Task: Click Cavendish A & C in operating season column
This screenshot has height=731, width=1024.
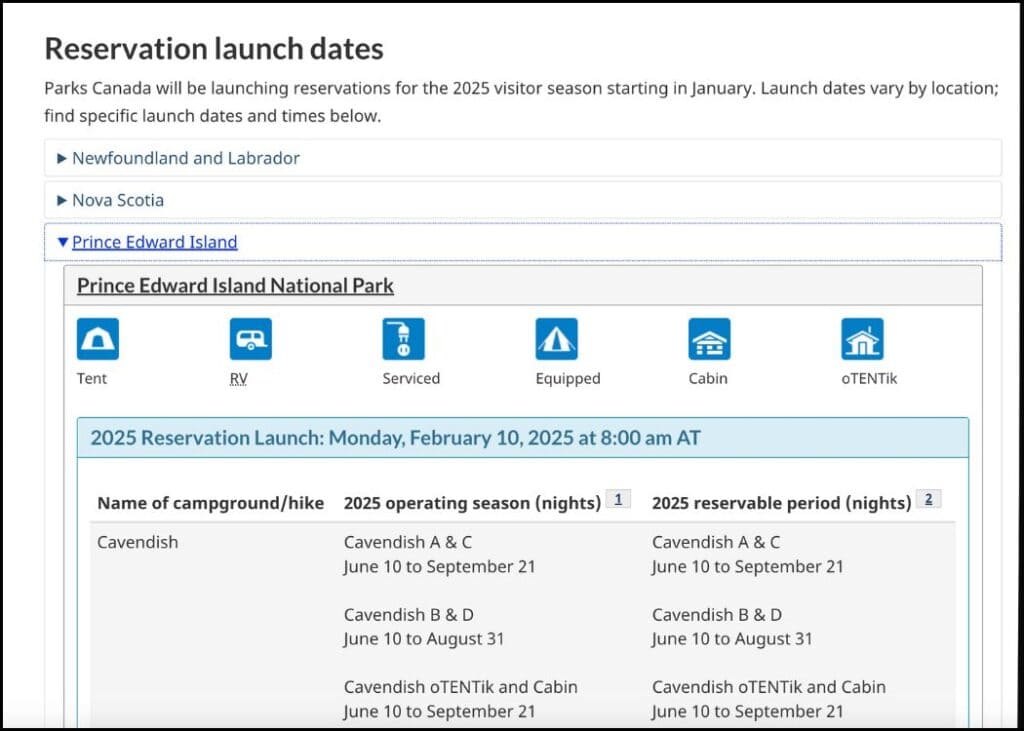Action: 408,542
